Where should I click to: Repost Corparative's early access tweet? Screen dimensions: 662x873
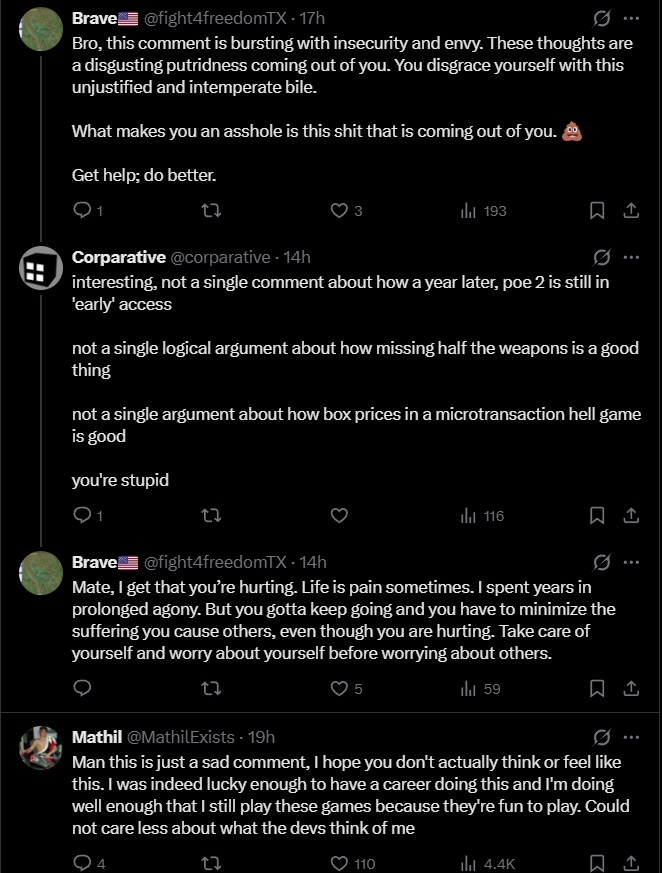tap(211, 516)
